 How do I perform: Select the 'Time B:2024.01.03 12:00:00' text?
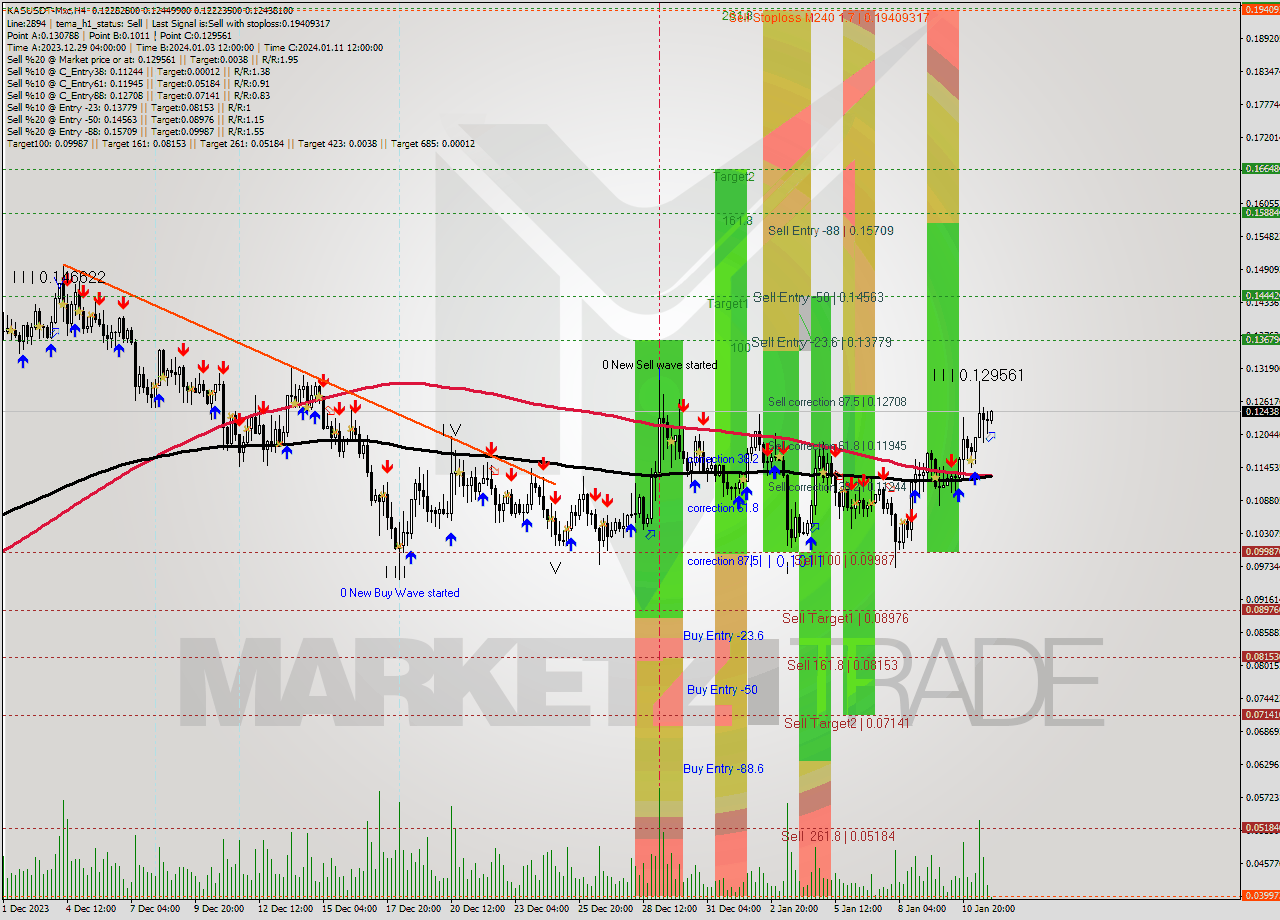pos(196,47)
